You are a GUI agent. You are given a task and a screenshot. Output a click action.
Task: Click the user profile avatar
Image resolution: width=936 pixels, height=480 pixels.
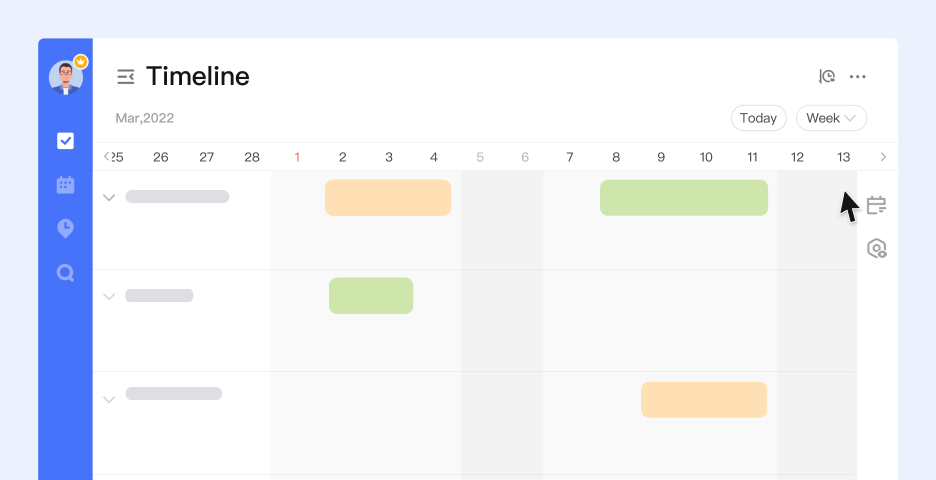tap(66, 78)
